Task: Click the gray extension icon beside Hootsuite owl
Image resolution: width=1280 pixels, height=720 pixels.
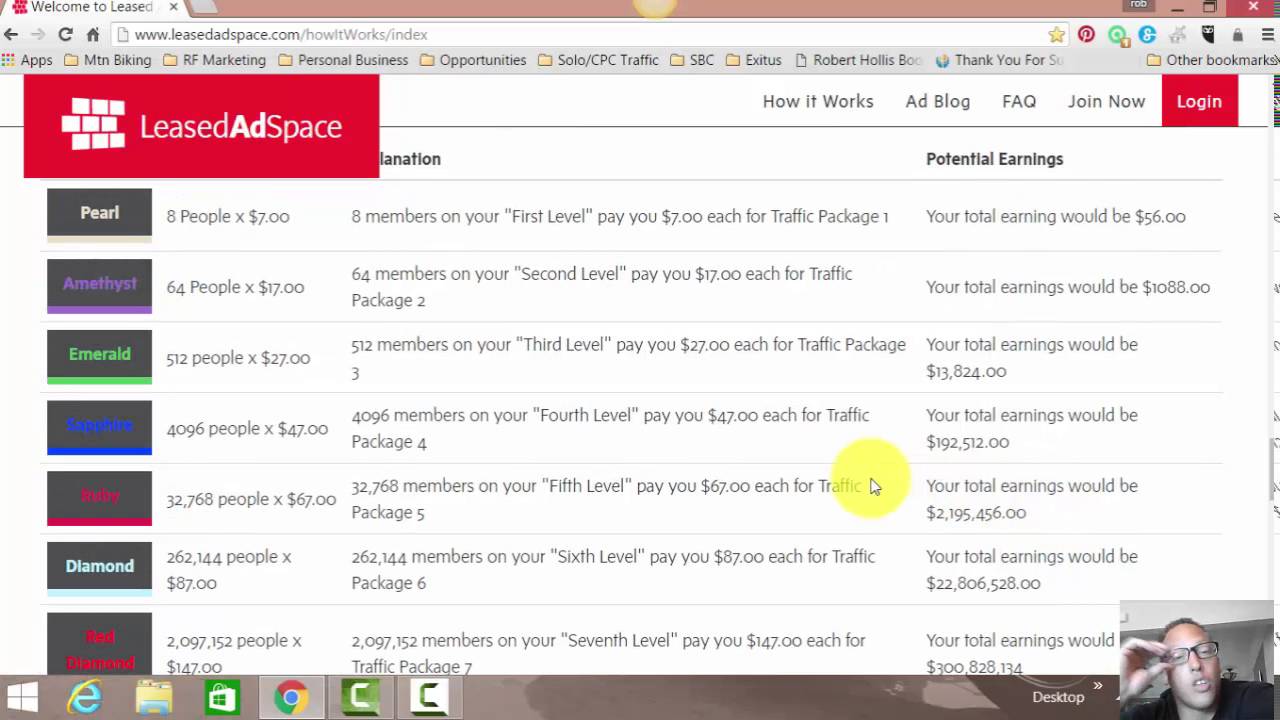Action: tap(1177, 34)
